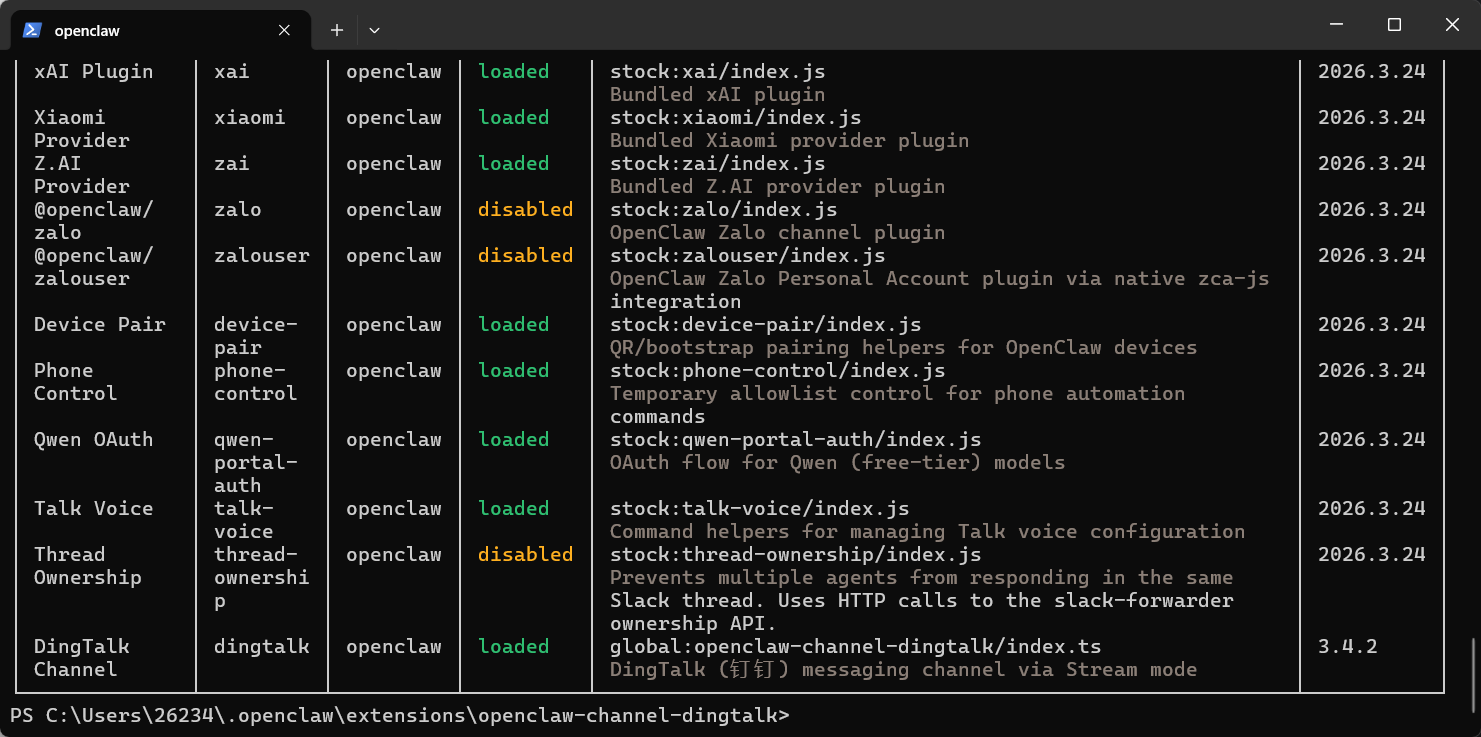Screen dimensions: 1481x737
Task: Click the qwen-portal-auth plugin ID
Action: 255,462
